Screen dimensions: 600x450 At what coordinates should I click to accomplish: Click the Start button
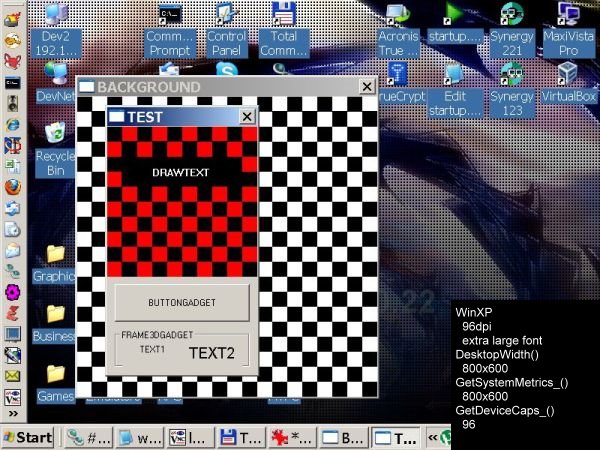28,437
